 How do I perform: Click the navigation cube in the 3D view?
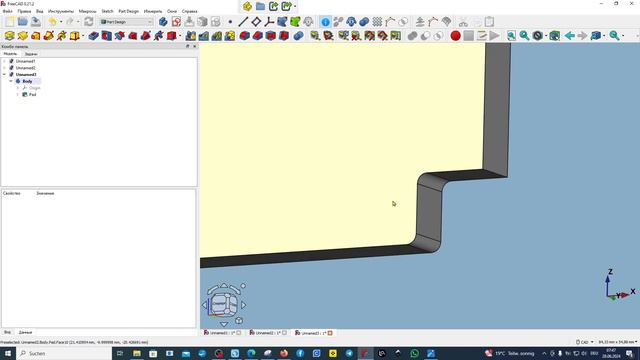coord(223,304)
